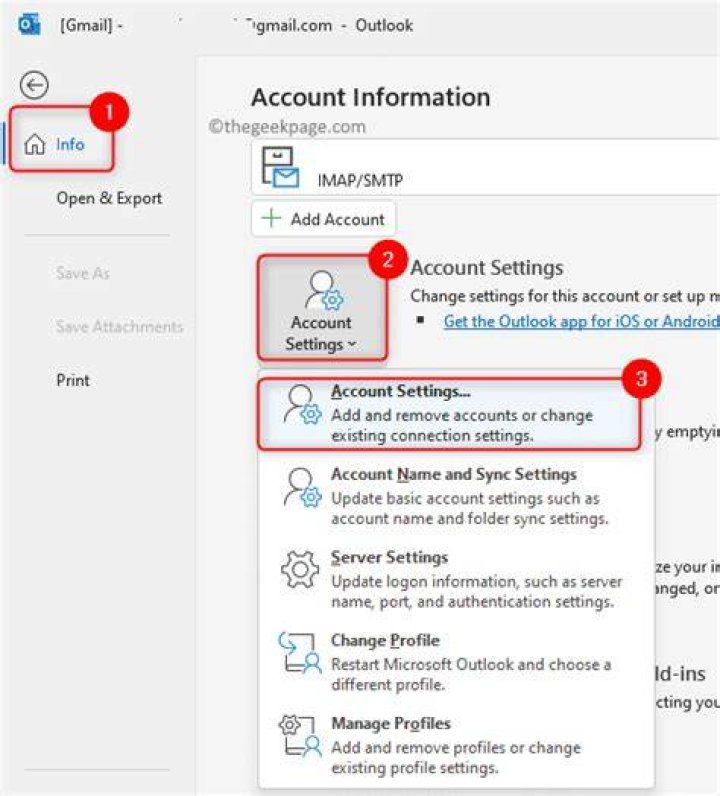Click the plus icon on Add Account
This screenshot has height=796, width=720.
271,218
